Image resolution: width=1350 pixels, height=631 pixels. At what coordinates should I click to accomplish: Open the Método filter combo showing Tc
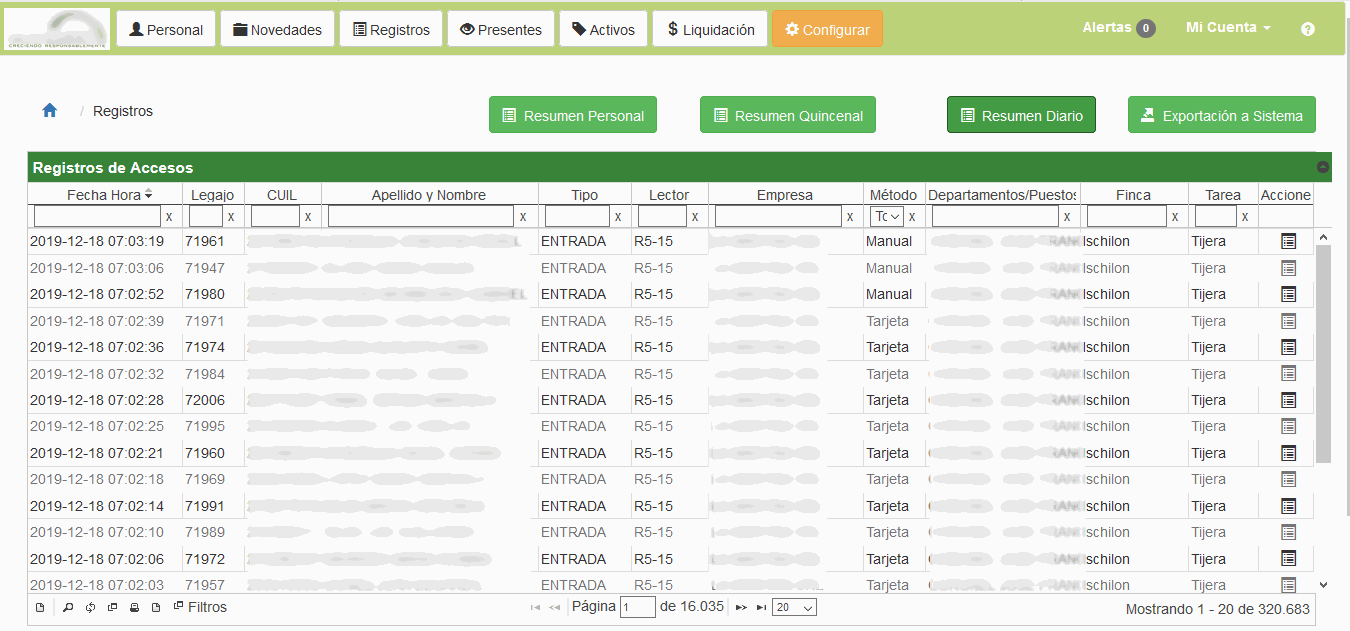[886, 215]
